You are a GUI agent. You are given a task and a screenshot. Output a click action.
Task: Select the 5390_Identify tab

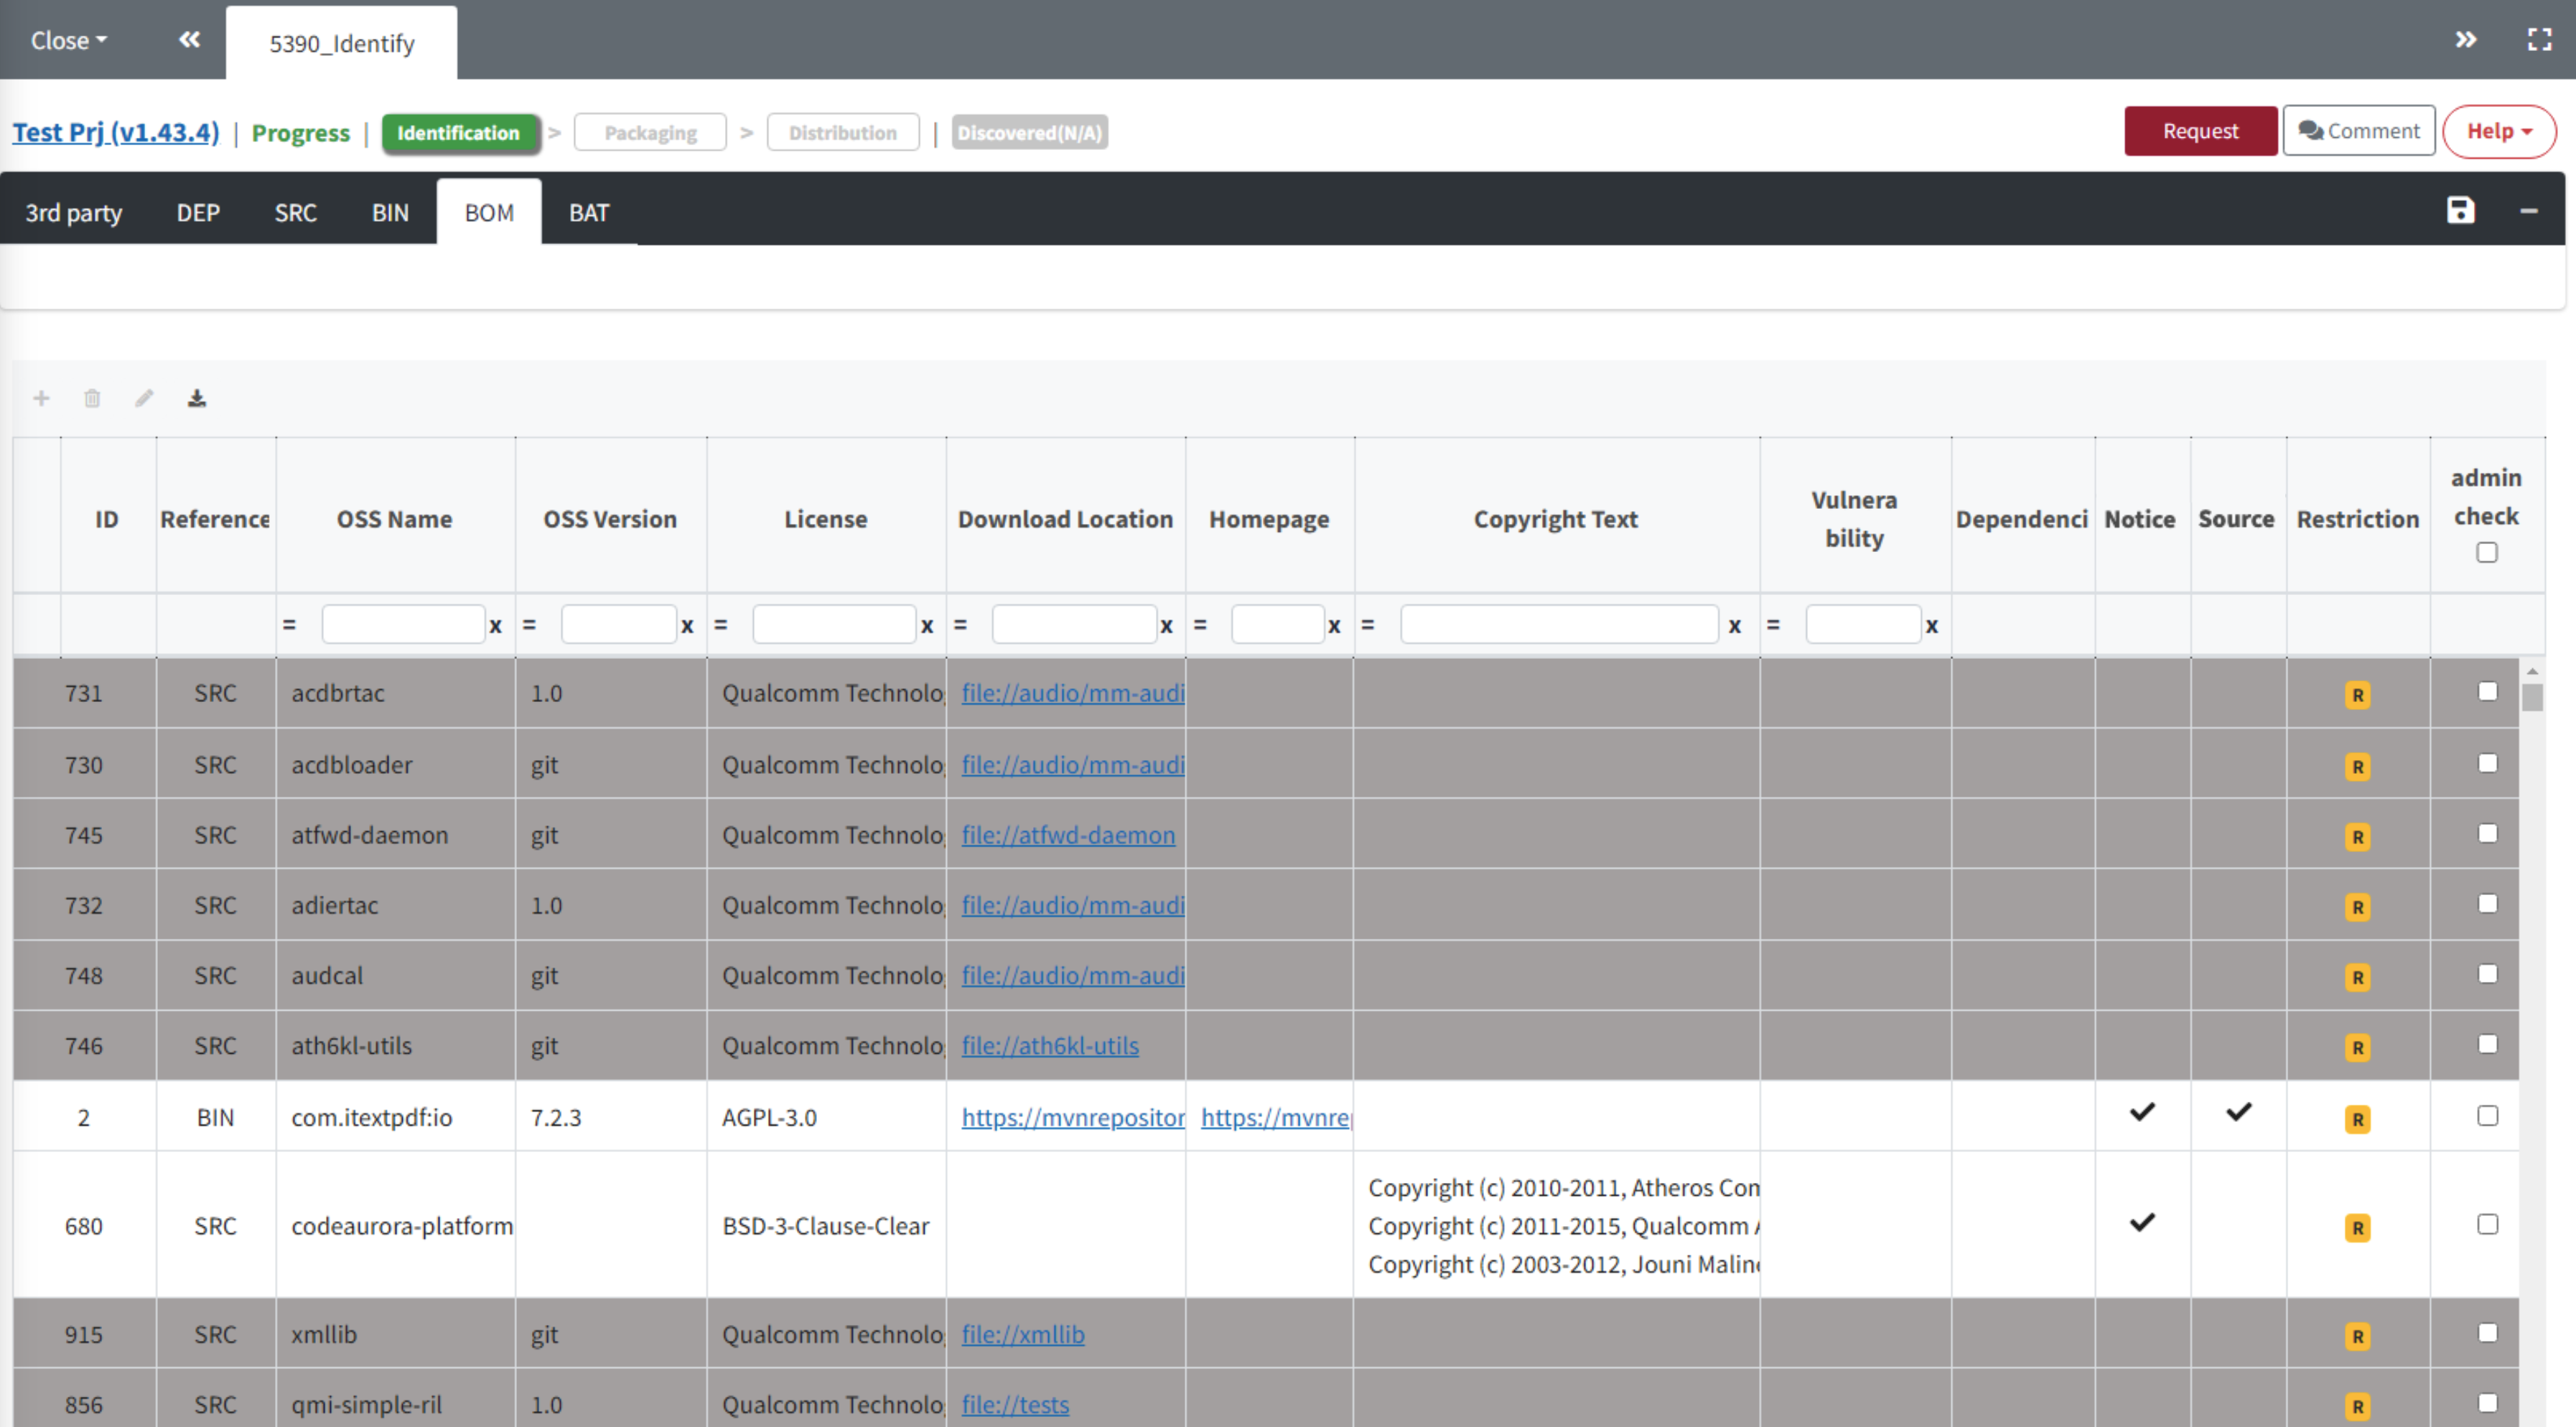pyautogui.click(x=341, y=43)
